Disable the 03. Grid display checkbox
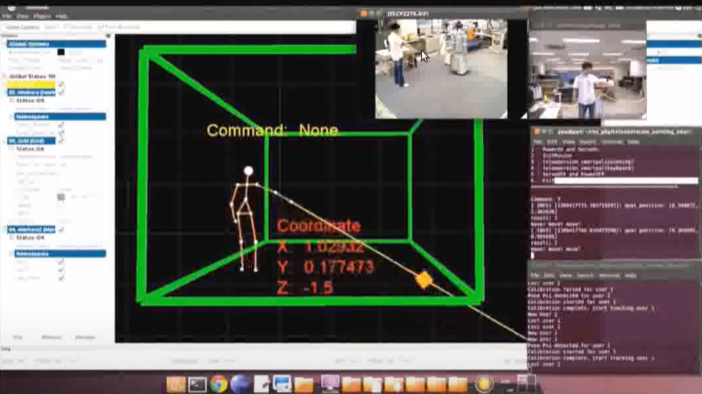Image resolution: width=702 pixels, height=394 pixels. [61, 141]
